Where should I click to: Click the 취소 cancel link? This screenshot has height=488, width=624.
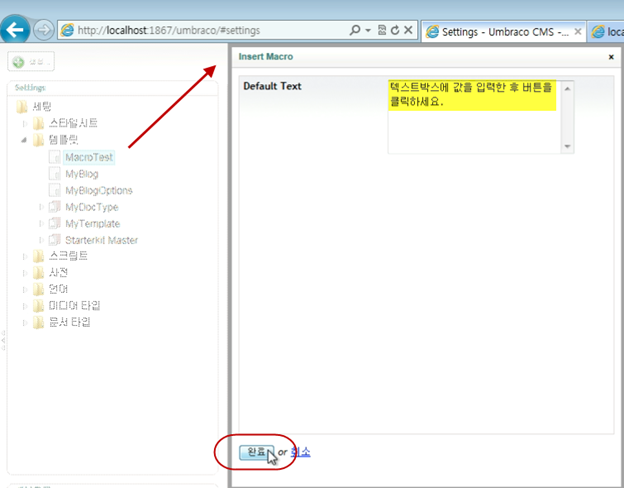(300, 452)
